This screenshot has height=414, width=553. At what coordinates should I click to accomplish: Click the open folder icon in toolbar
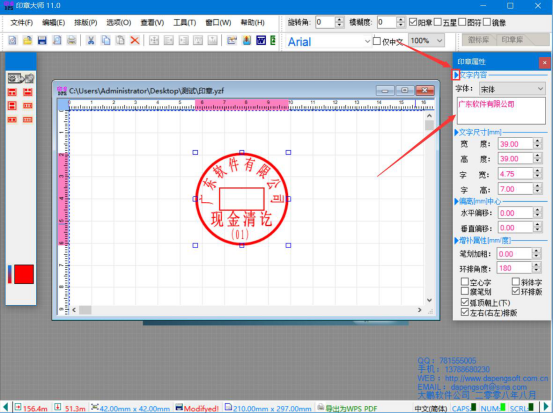[28, 40]
